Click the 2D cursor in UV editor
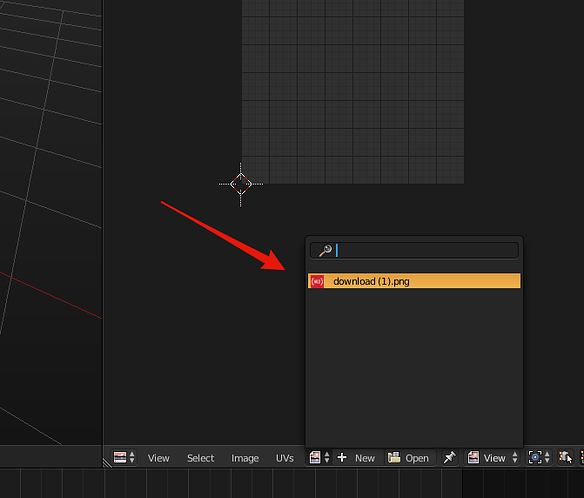Screen dimensions: 584x498 point(241,184)
